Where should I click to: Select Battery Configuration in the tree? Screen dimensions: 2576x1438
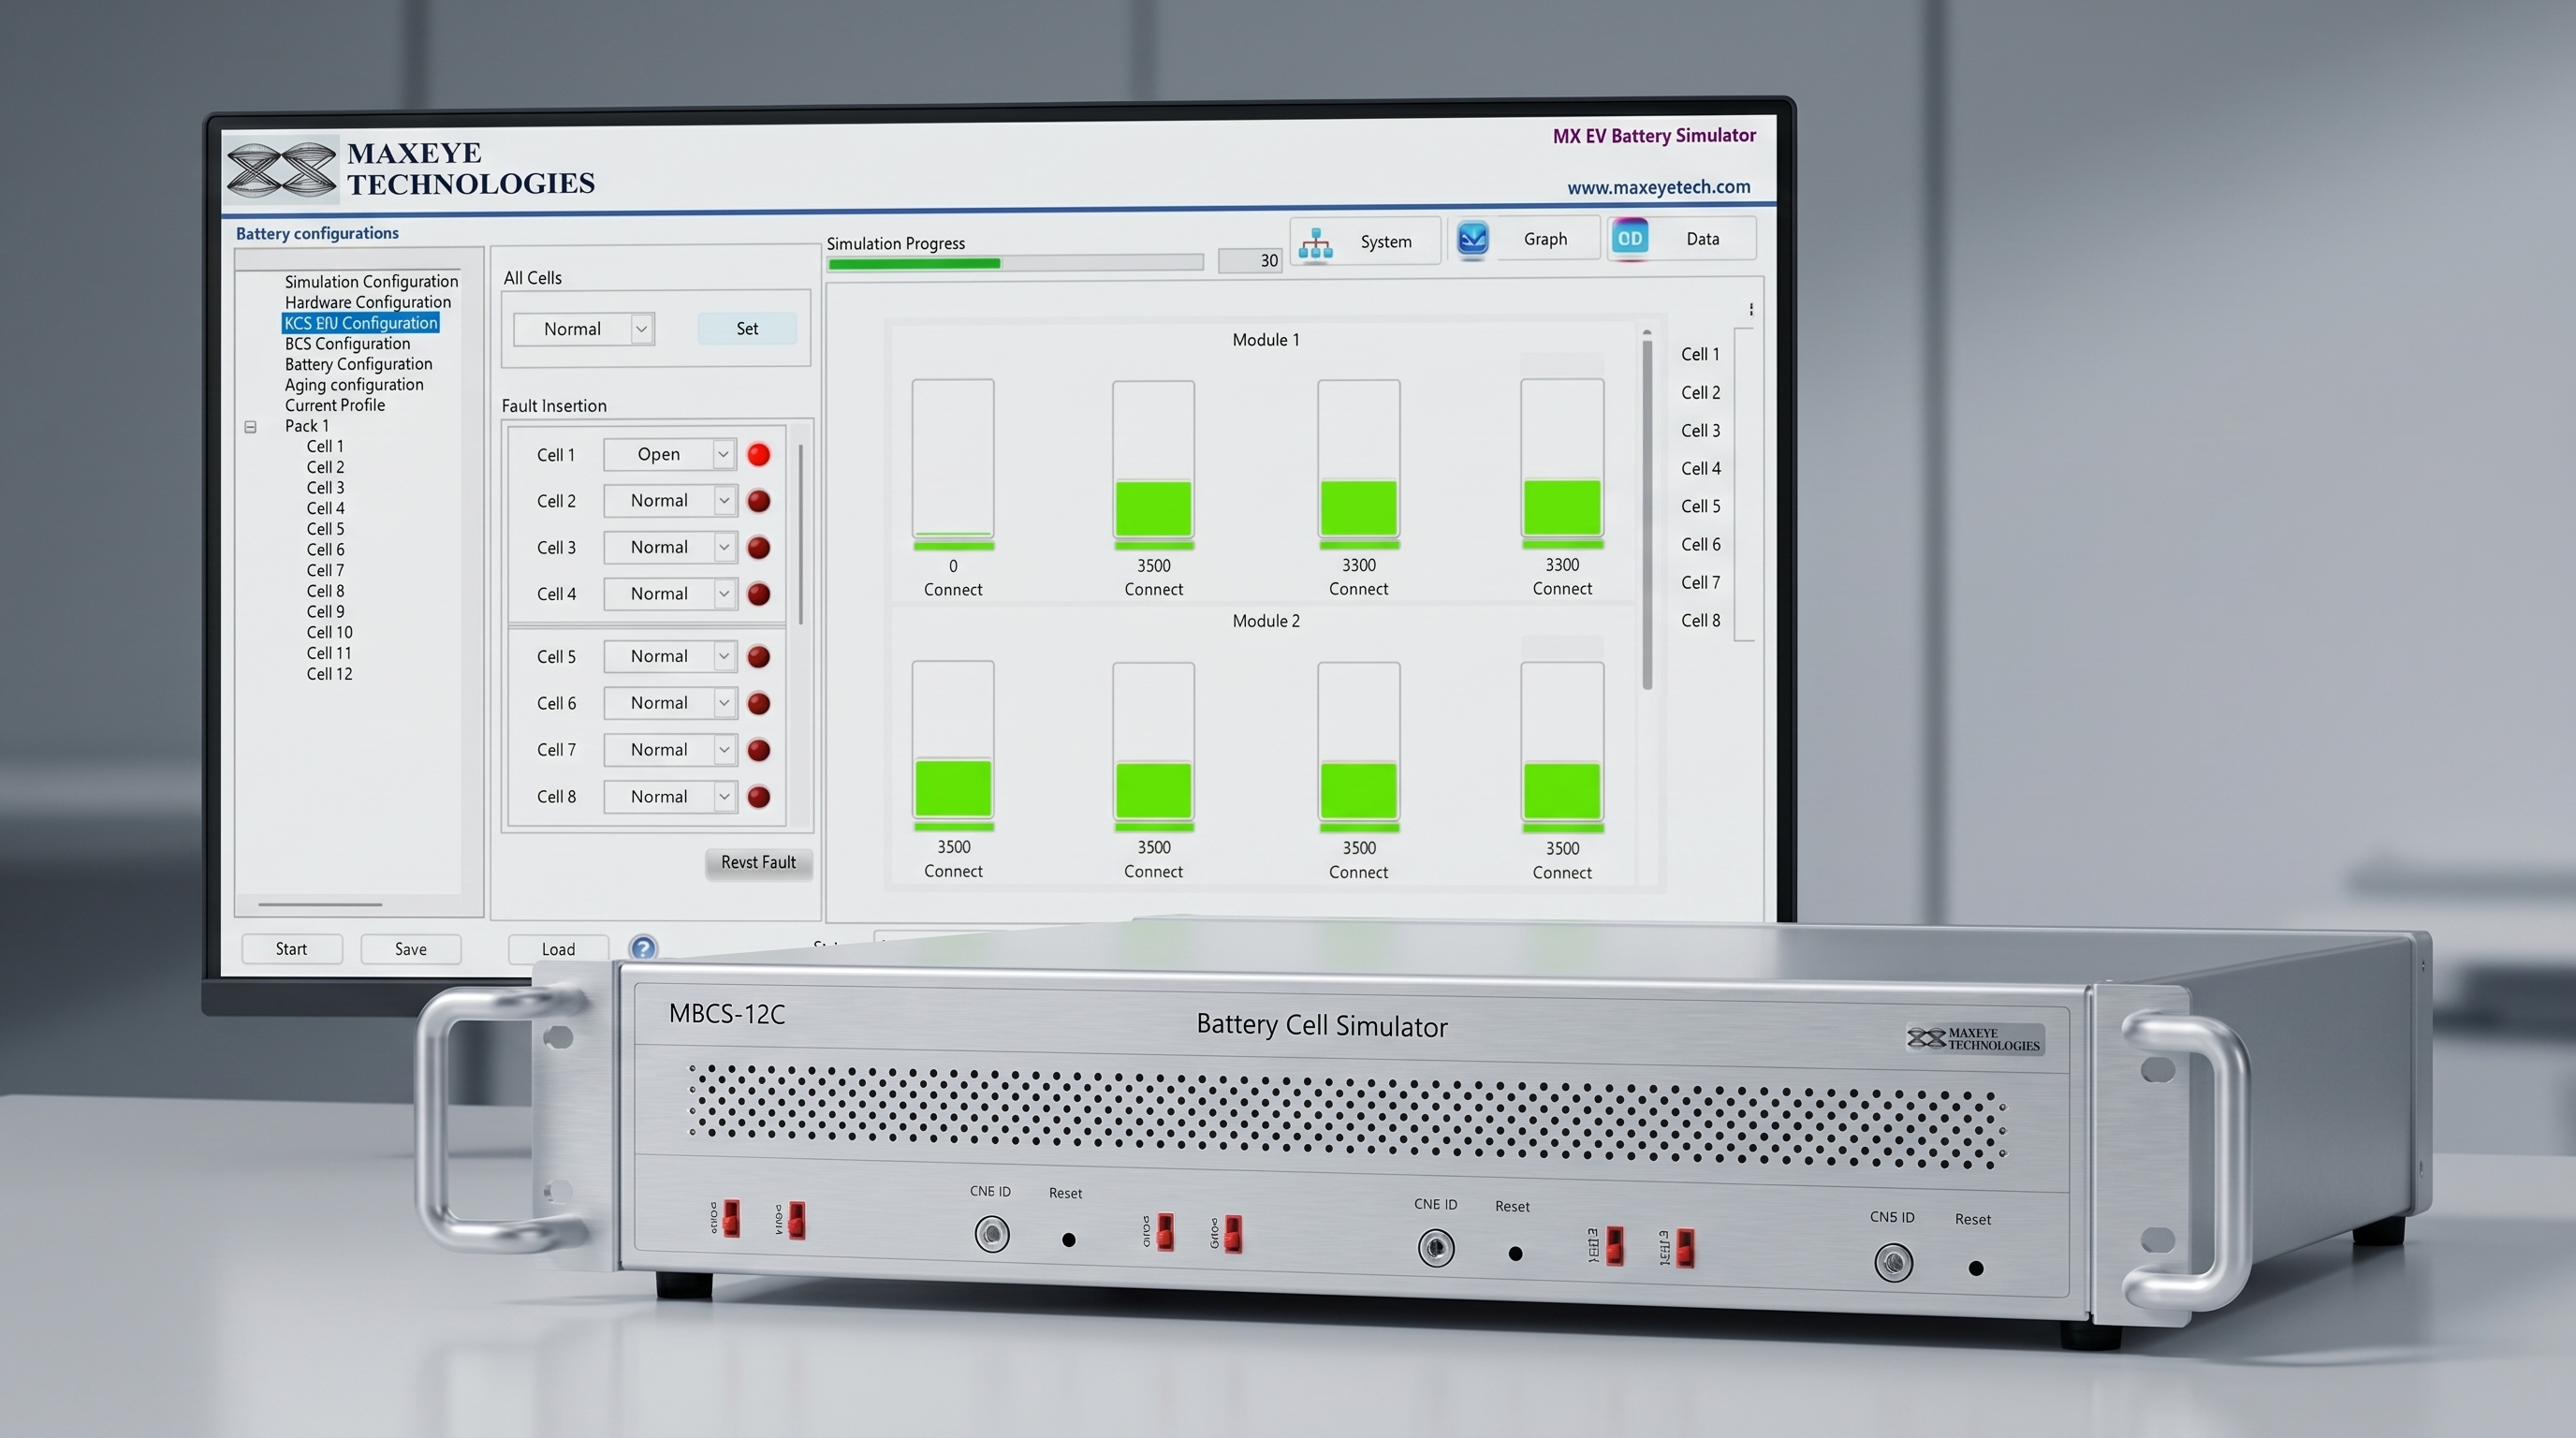358,364
